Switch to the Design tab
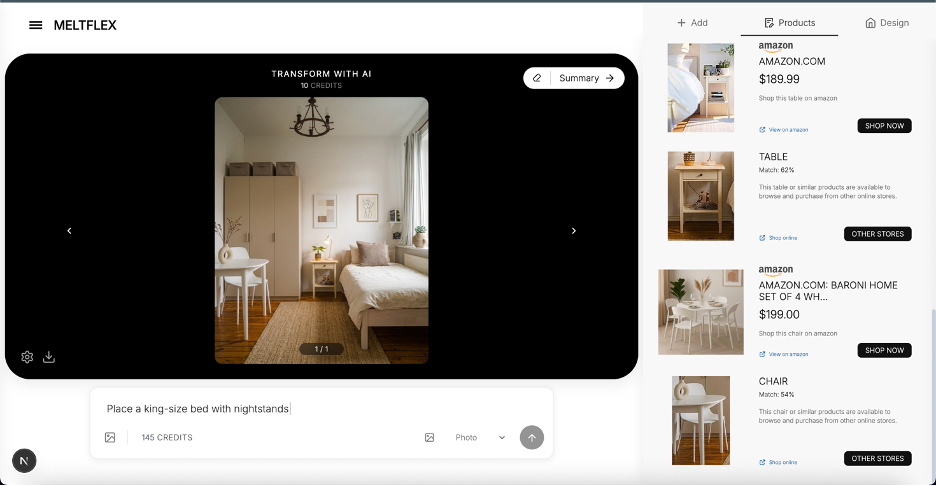 [887, 23]
